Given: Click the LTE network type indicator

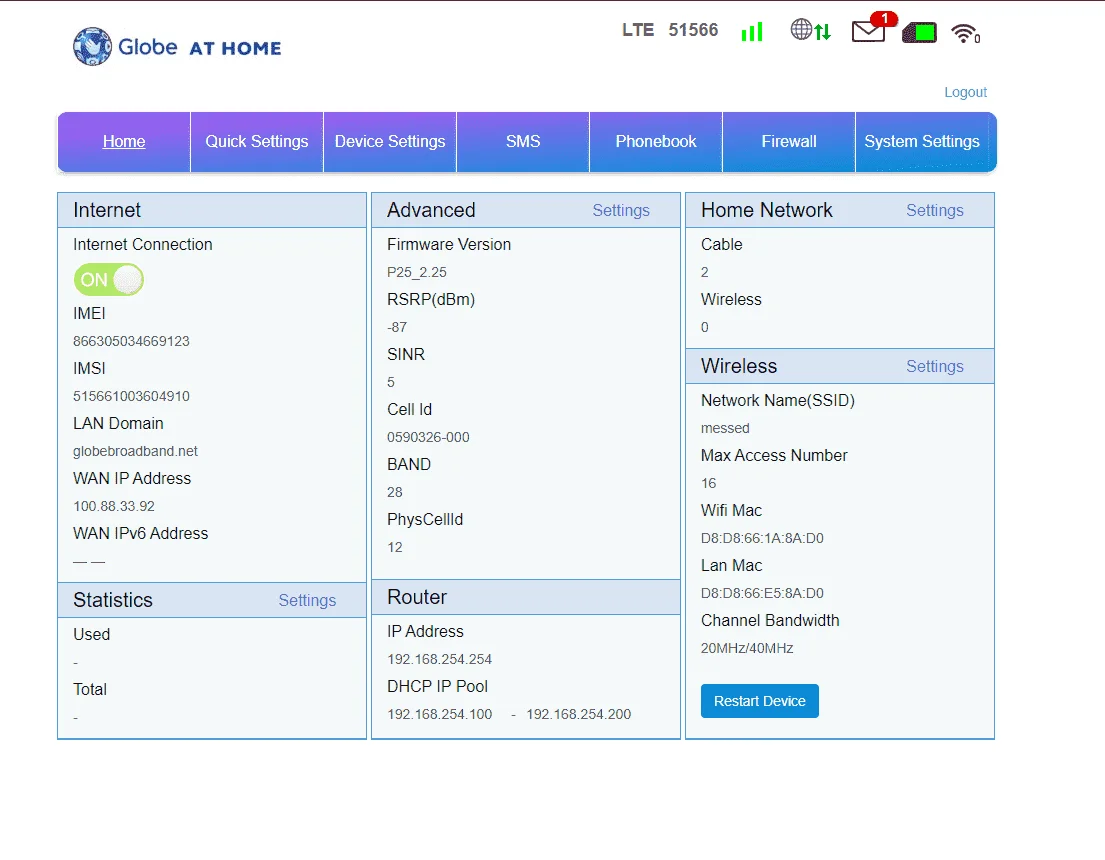Looking at the screenshot, I should 638,30.
